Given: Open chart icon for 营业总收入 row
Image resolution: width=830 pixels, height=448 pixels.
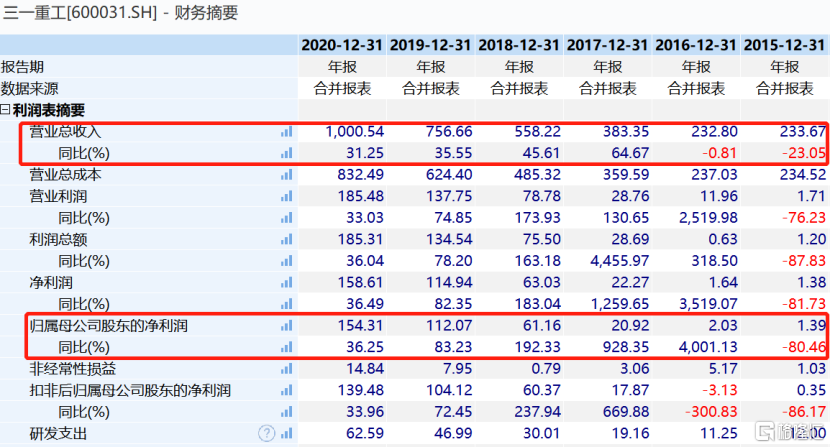Looking at the screenshot, I should pyautogui.click(x=286, y=132).
